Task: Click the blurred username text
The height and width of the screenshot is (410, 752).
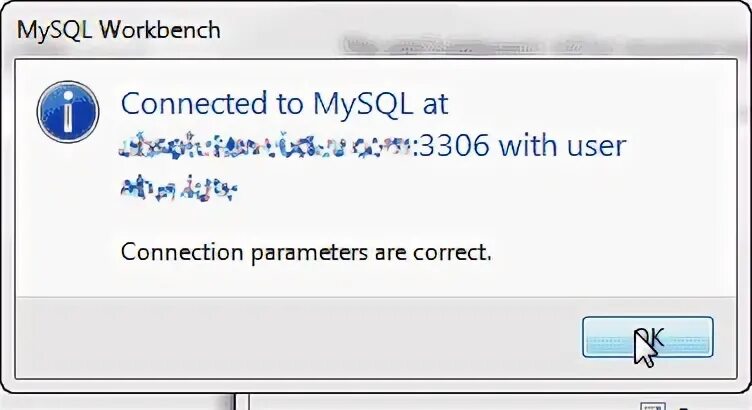Action: pyautogui.click(x=179, y=188)
